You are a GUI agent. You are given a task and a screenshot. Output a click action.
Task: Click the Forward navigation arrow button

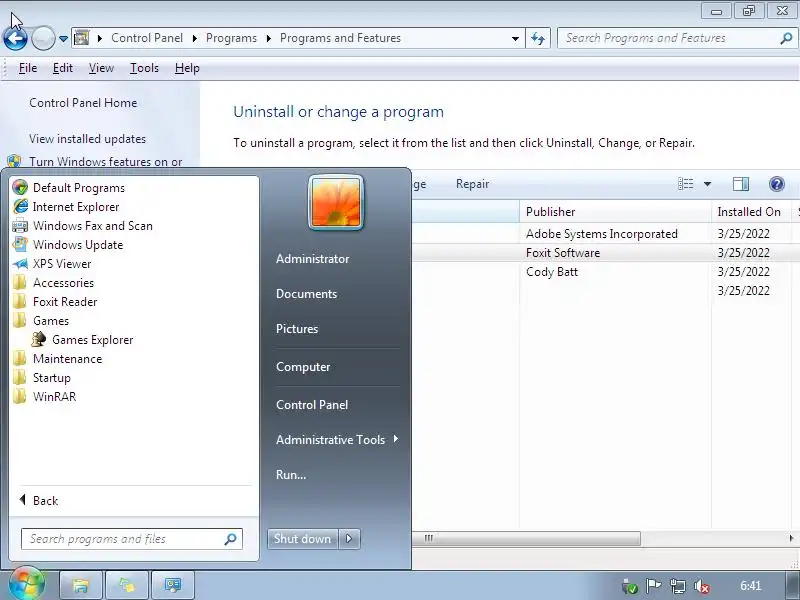(x=43, y=38)
